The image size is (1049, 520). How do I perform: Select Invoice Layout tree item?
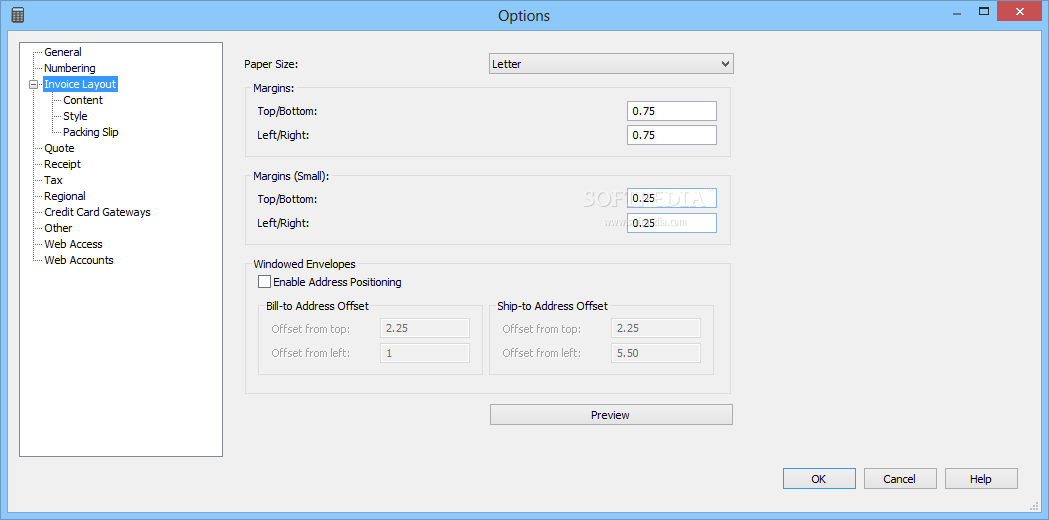80,84
